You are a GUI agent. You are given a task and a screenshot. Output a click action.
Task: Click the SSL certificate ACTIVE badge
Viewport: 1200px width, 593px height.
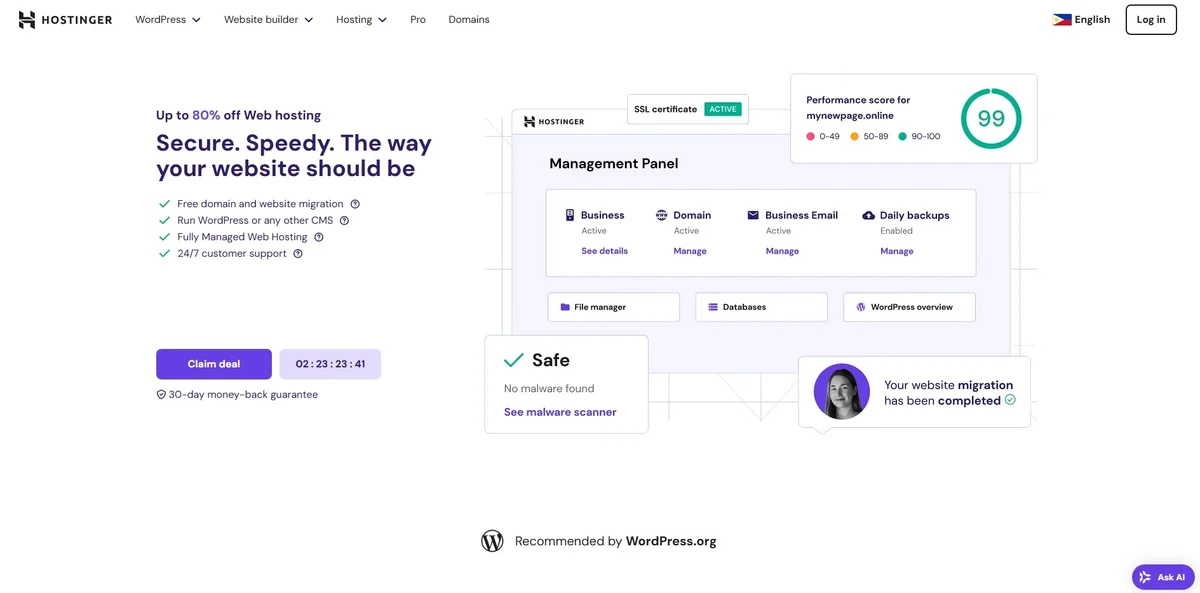[x=723, y=109]
